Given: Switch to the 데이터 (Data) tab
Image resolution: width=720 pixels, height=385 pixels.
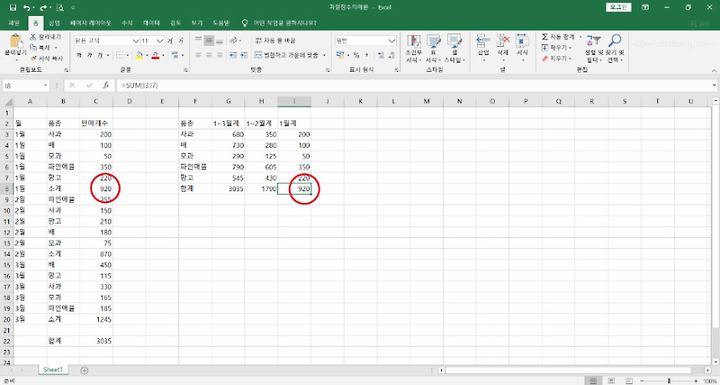Looking at the screenshot, I should 151,23.
